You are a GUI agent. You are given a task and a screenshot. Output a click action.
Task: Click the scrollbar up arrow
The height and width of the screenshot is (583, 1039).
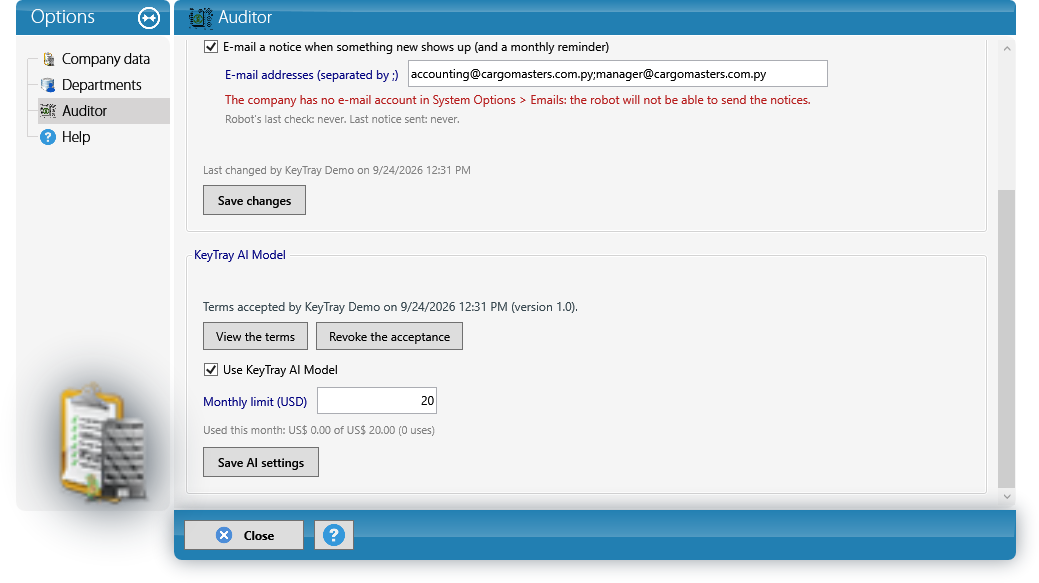tap(1007, 48)
